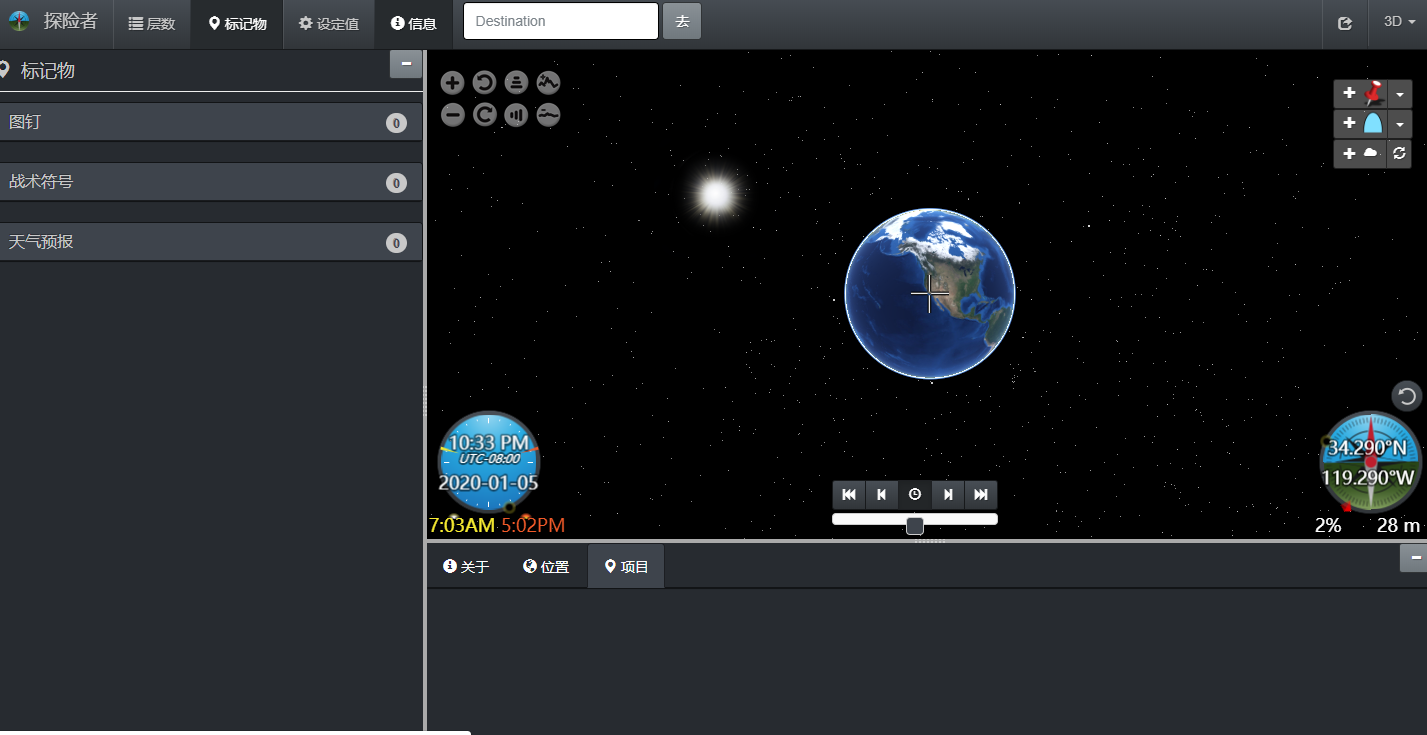The image size is (1427, 735).
Task: Collapse the 标记物 panel with minus button
Action: [405, 64]
